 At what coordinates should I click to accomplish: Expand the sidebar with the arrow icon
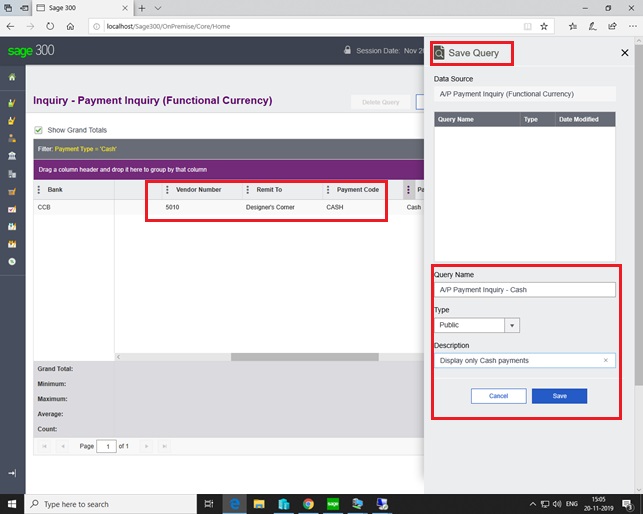pos(12,473)
